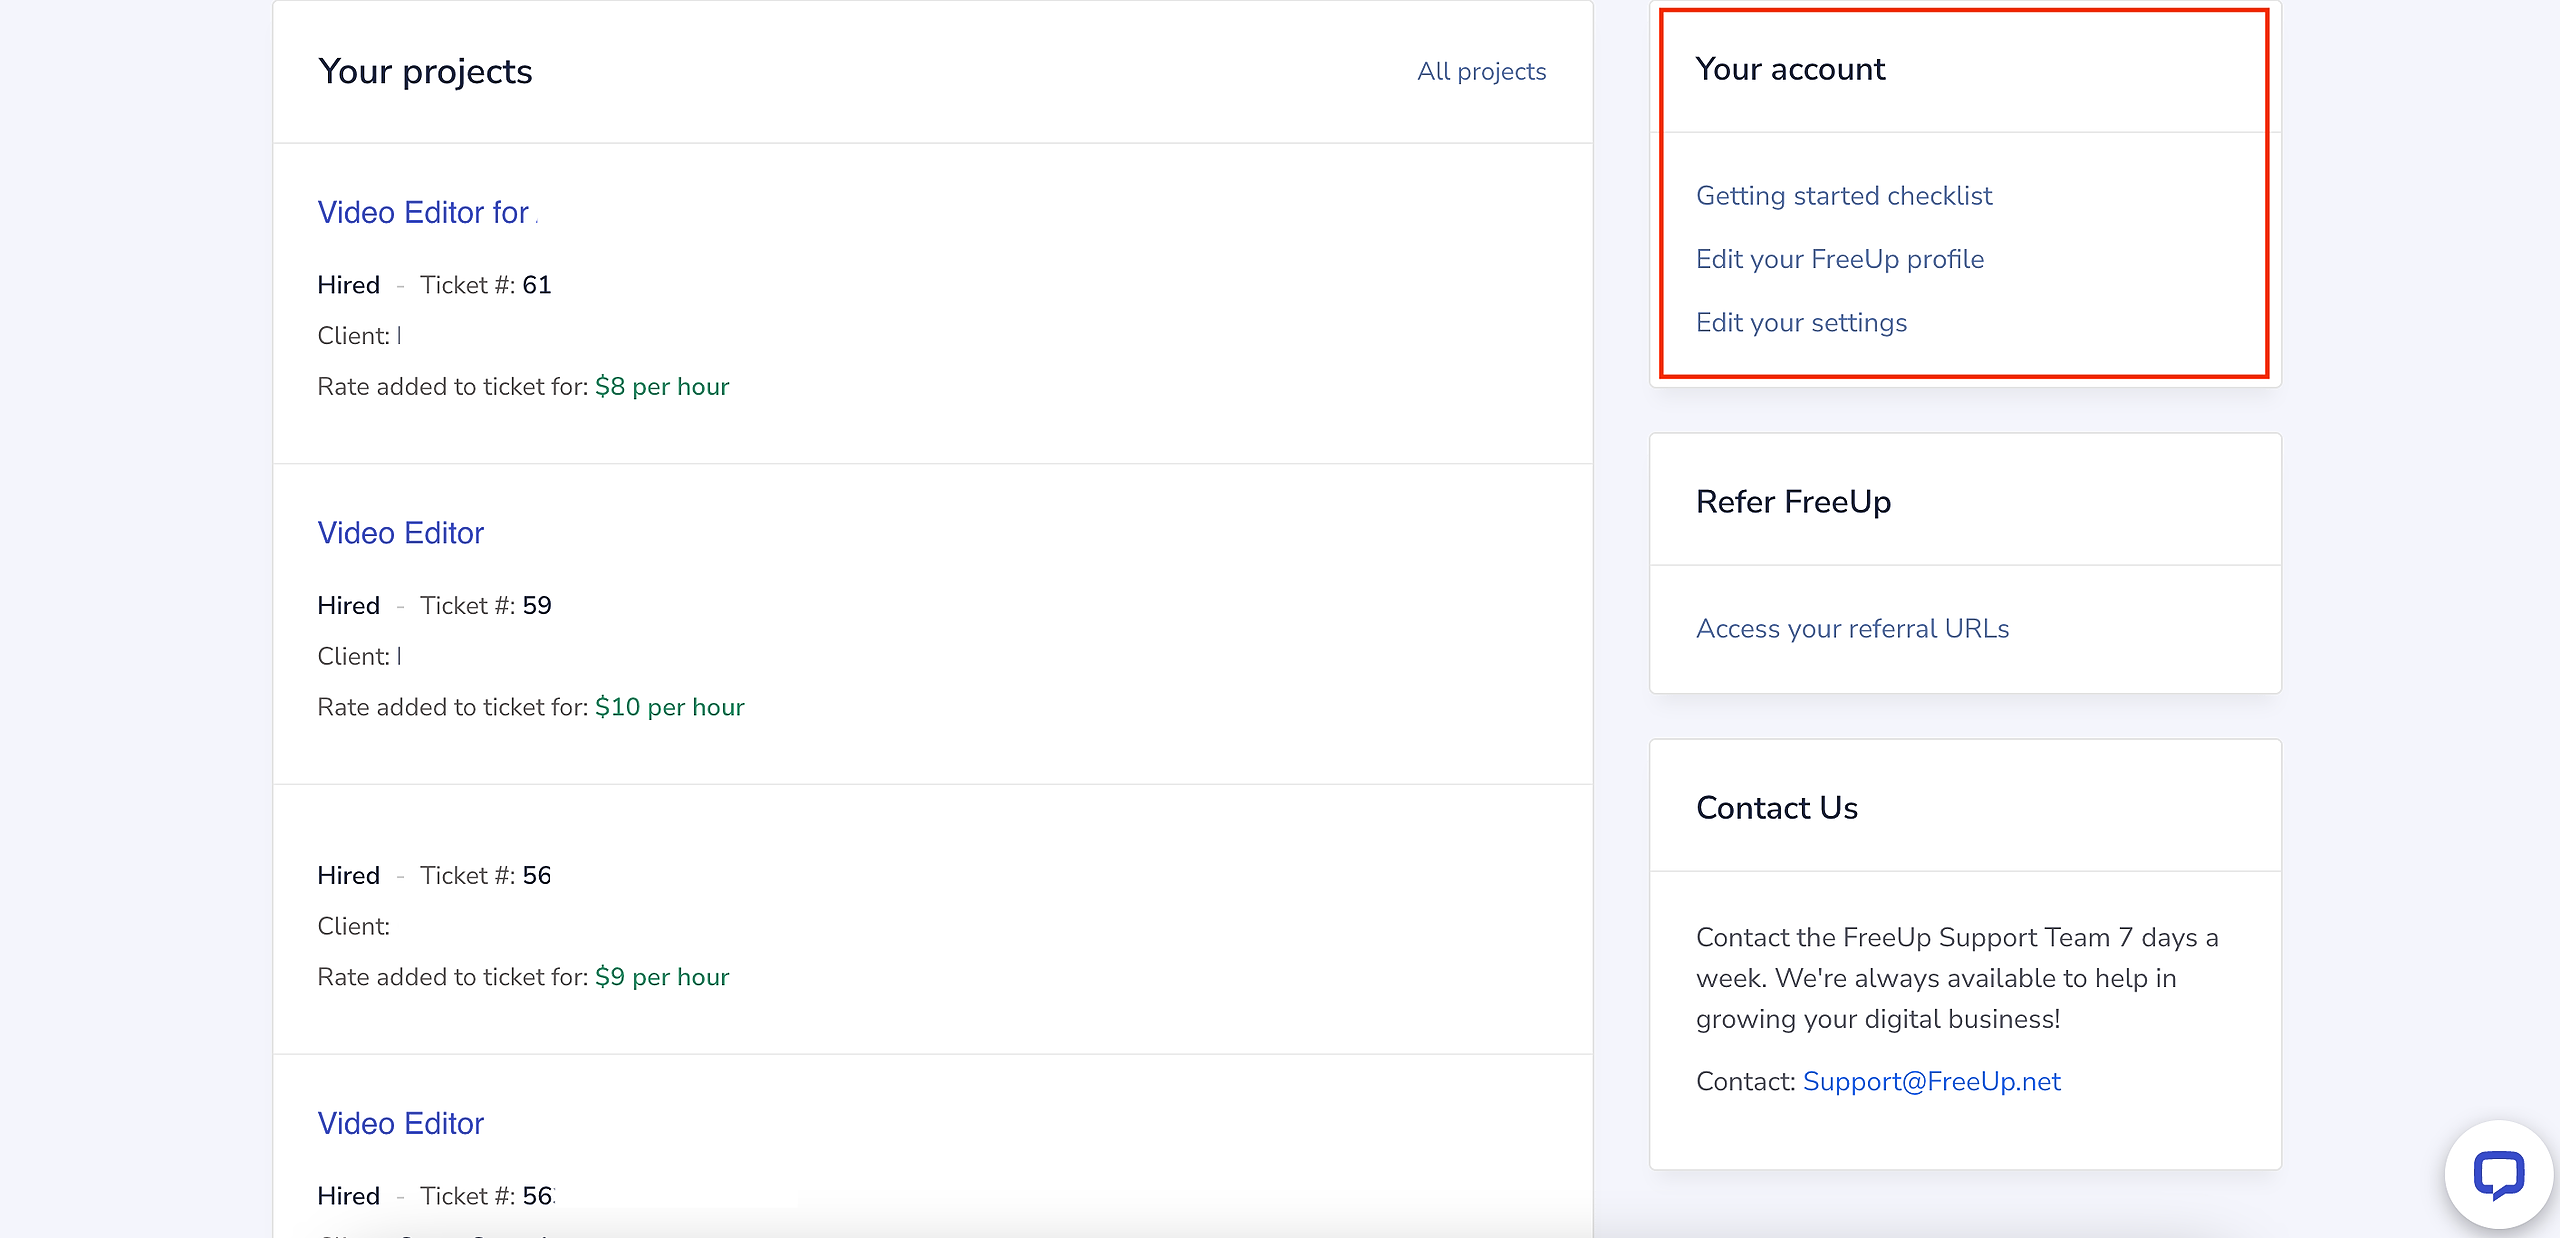The width and height of the screenshot is (2560, 1238).
Task: Click the 'Refer FreeUp' heading
Action: click(1794, 501)
